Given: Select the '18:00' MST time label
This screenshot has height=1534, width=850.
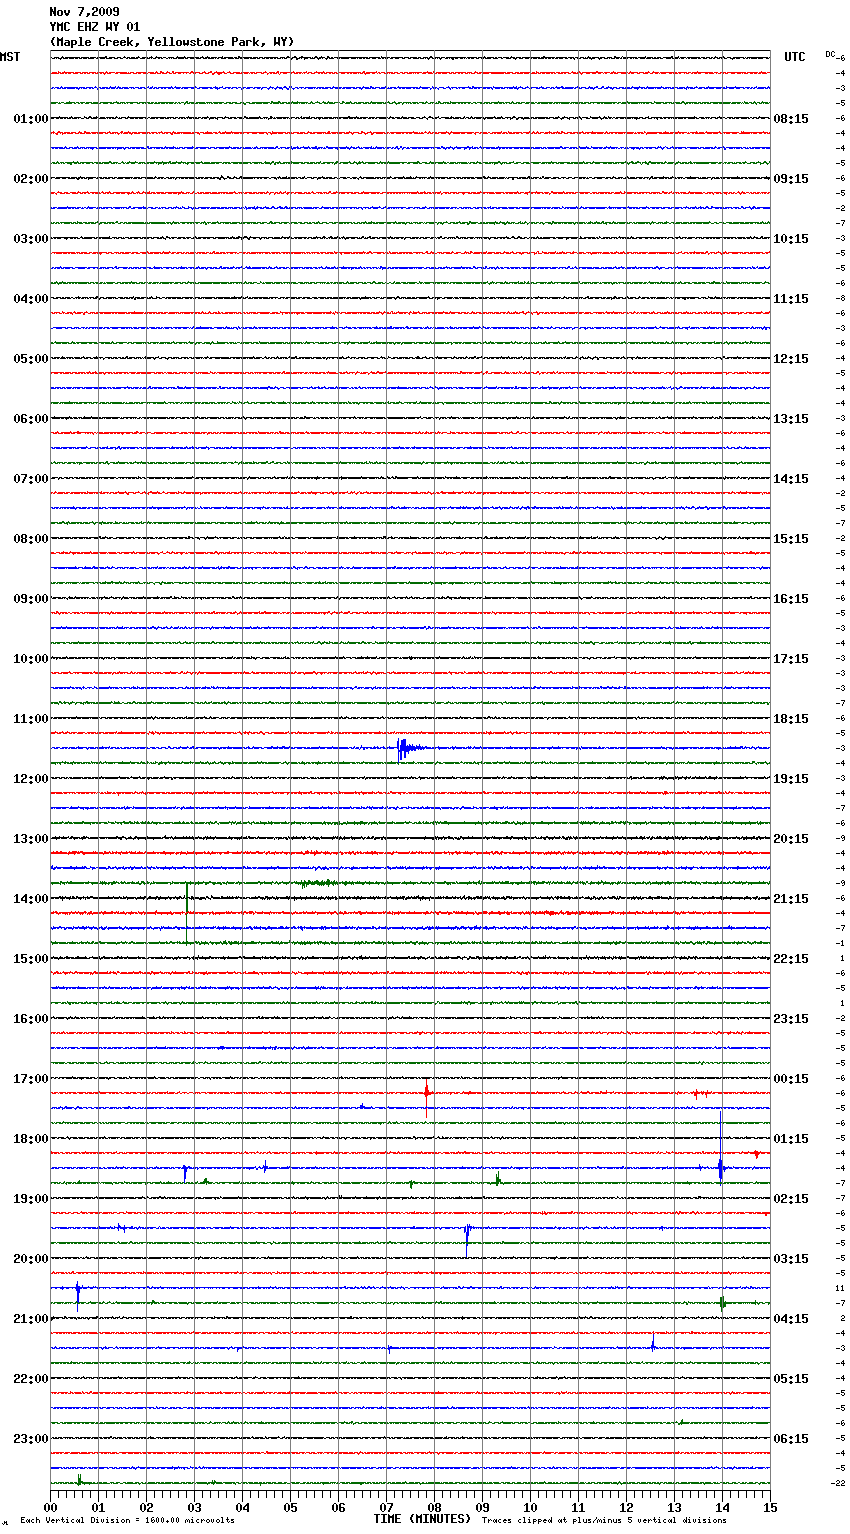Looking at the screenshot, I should point(31,1139).
